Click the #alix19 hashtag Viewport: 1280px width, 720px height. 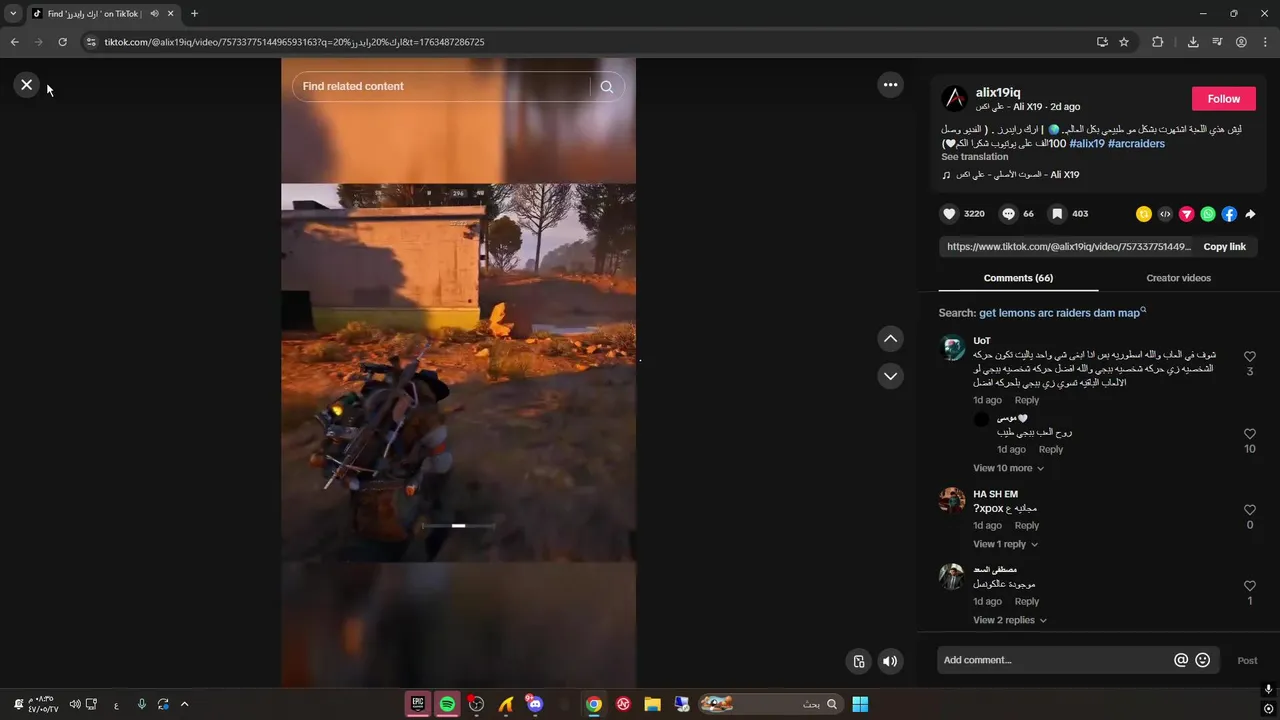[x=1087, y=144]
